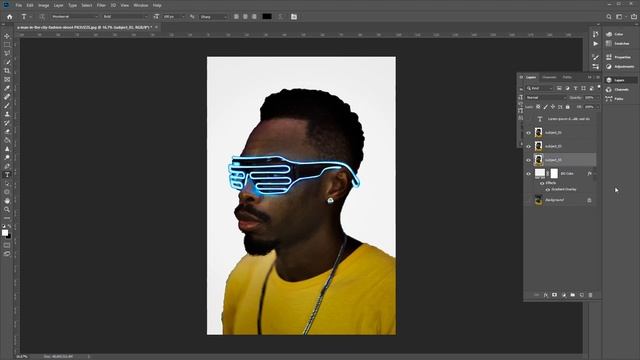Screen dimensions: 640x360
Task: Switch to the Channels tab in Layers panel
Action: (549, 77)
